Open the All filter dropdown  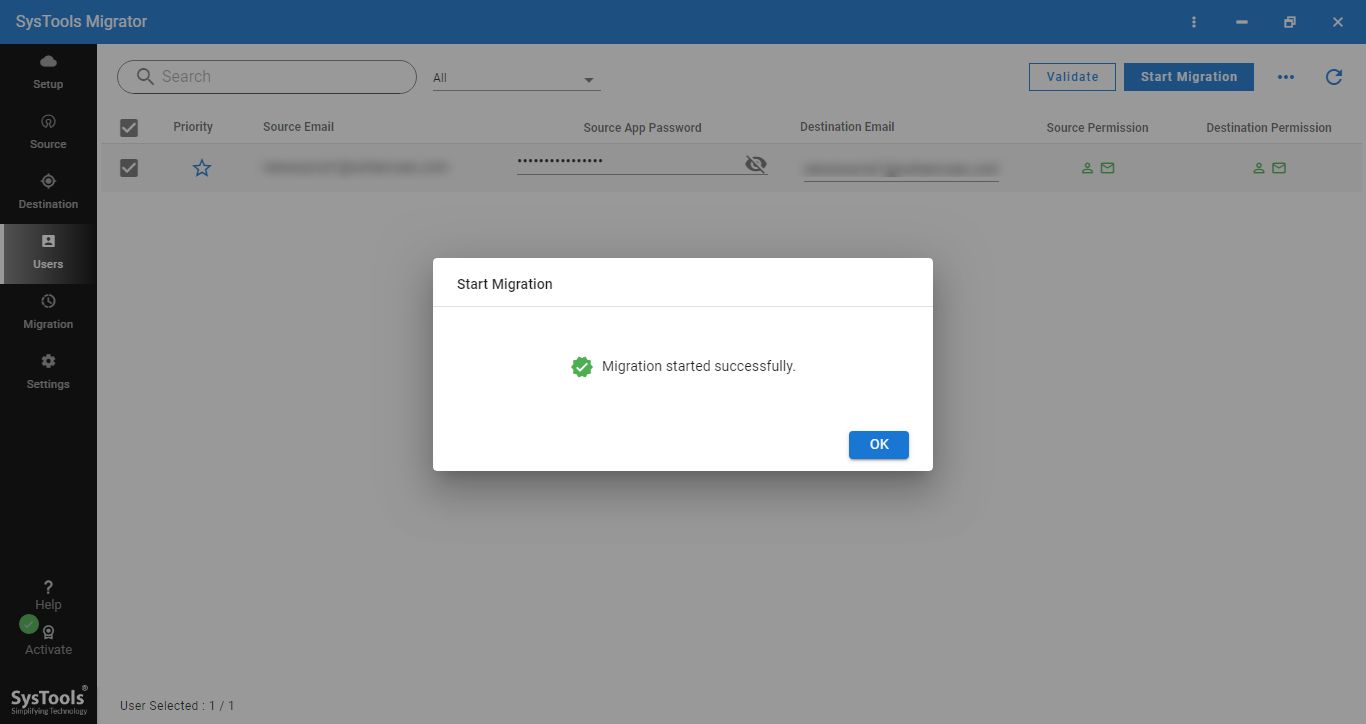click(515, 76)
